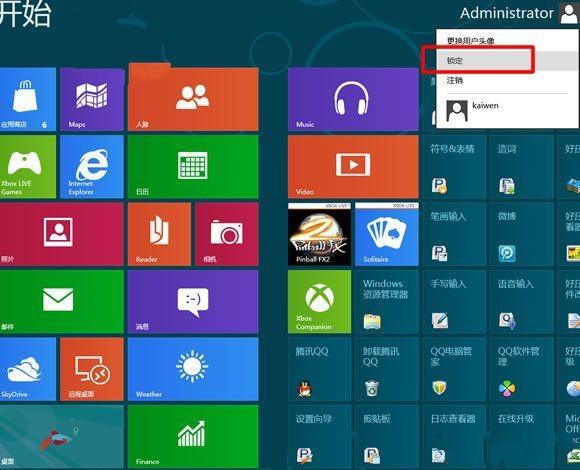Open the Music headphones tile
The width and height of the screenshot is (580, 470).
tap(353, 99)
